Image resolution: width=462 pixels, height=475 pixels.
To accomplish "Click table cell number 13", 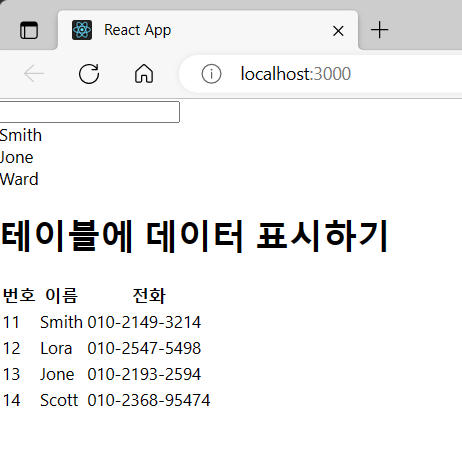I will tap(12, 374).
